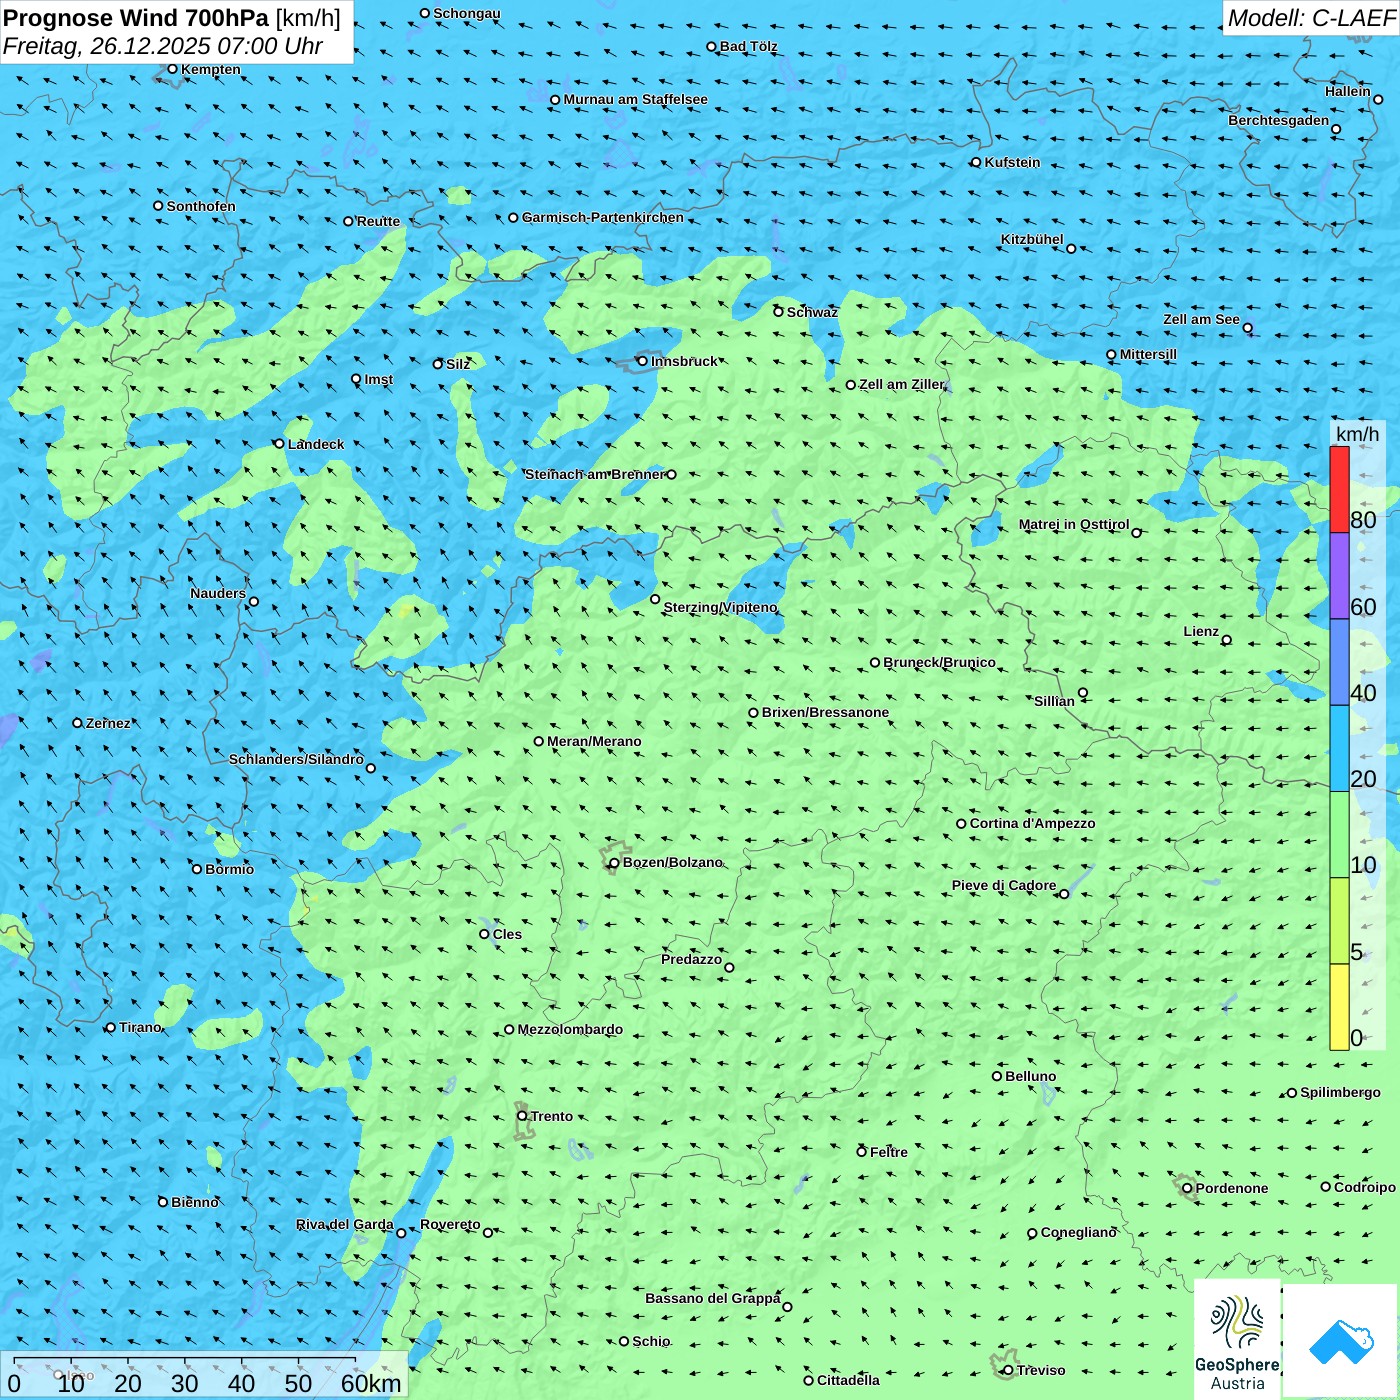This screenshot has width=1400, height=1400.
Task: Click the blue cloud arrow logo
Action: (x=1341, y=1341)
